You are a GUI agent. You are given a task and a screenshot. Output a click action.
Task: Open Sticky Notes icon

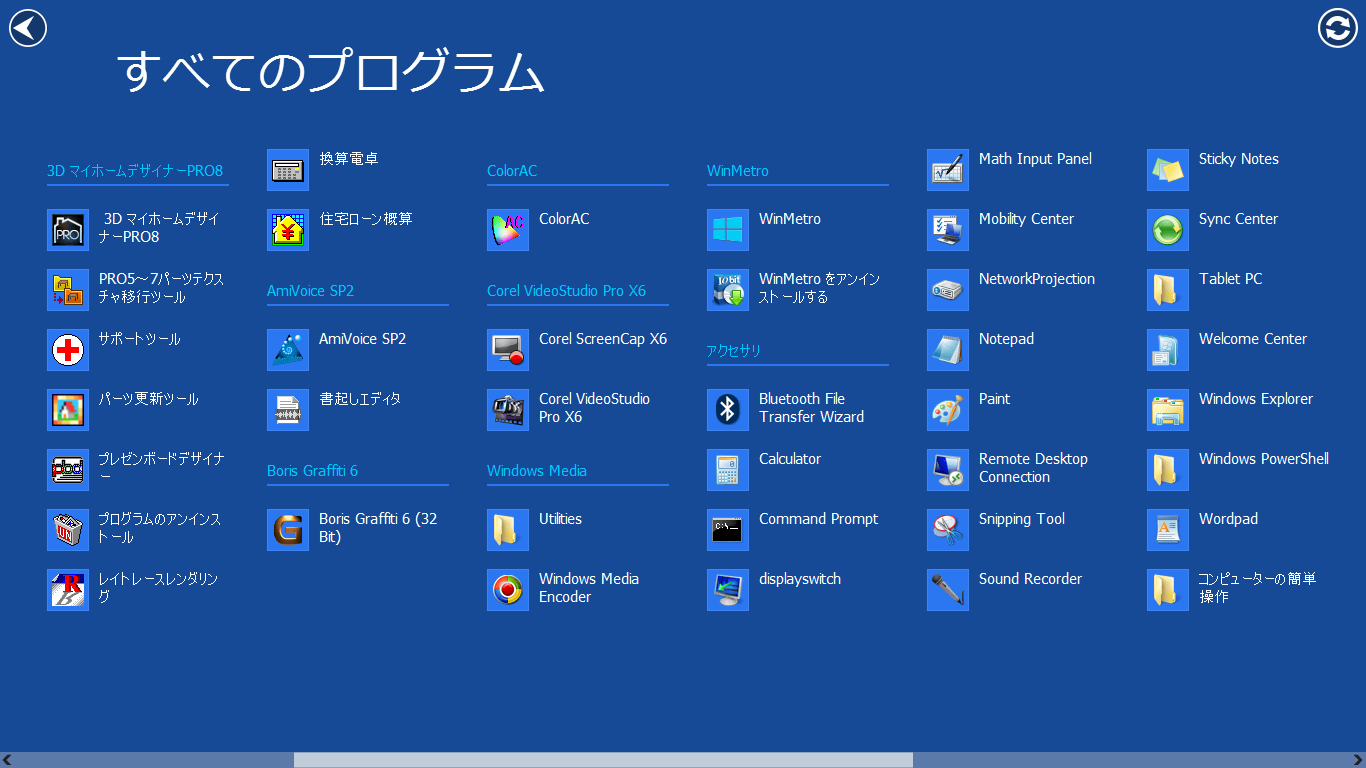(1168, 170)
